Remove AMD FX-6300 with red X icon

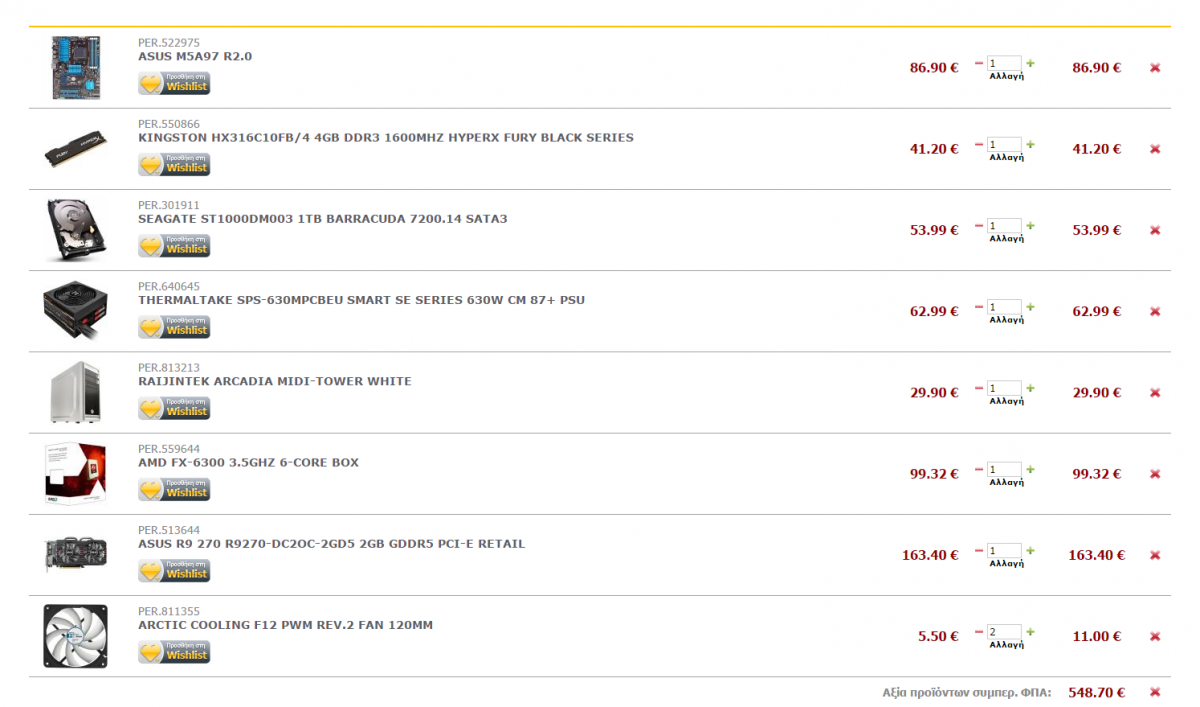pyautogui.click(x=1155, y=474)
